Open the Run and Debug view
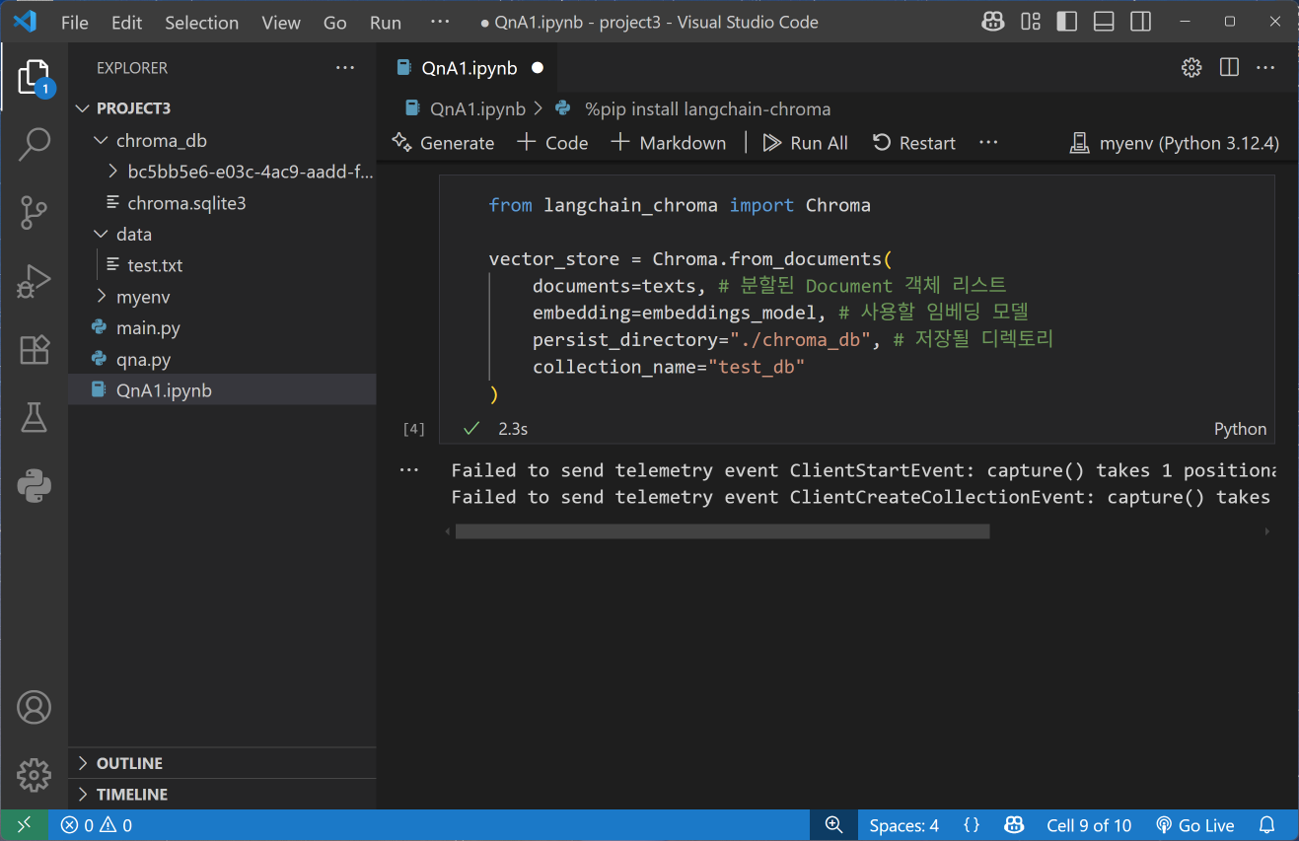The height and width of the screenshot is (841, 1299). click(34, 281)
